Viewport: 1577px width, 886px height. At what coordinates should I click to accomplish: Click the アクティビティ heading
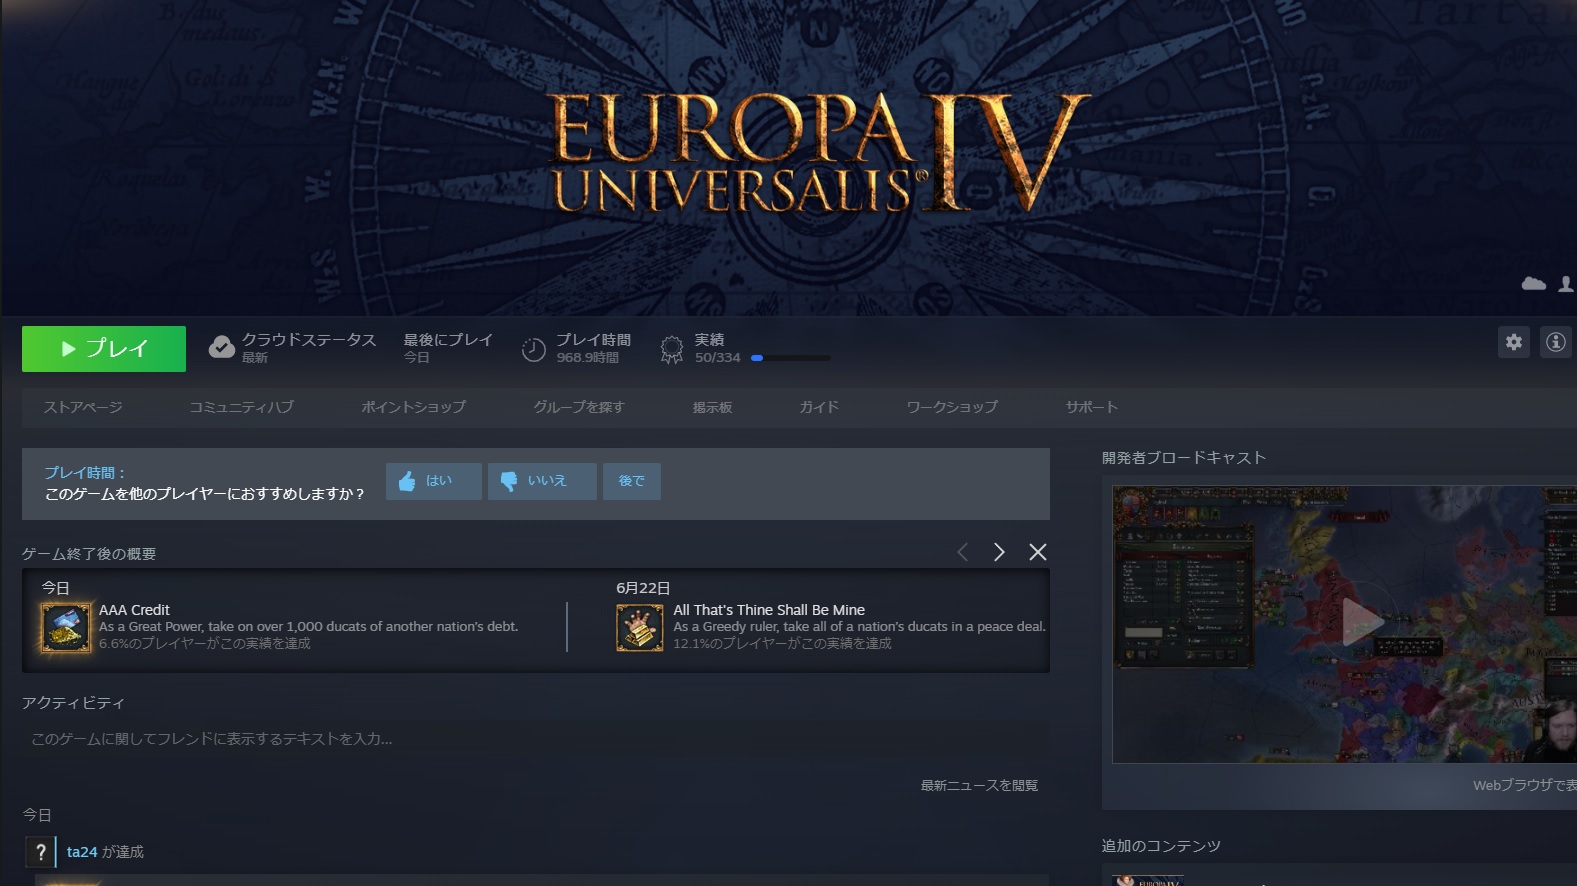[x=73, y=703]
